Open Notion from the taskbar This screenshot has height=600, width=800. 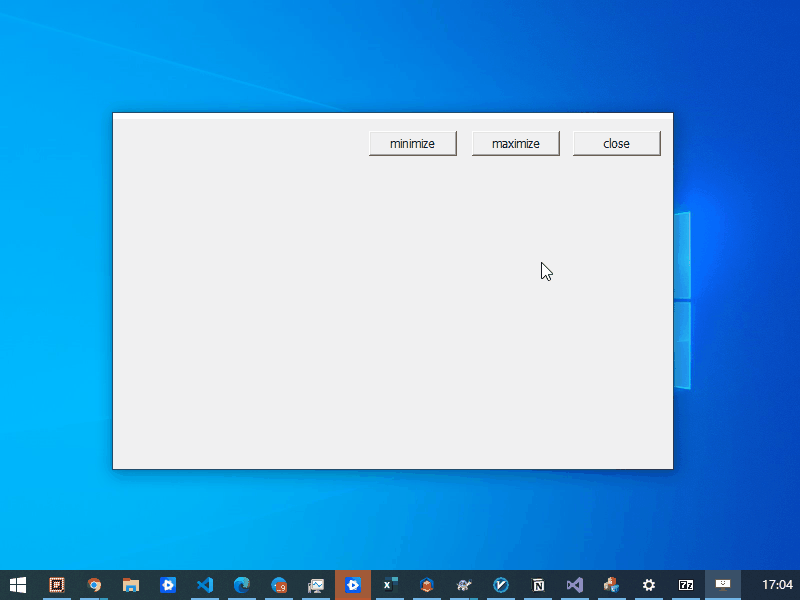coord(538,585)
